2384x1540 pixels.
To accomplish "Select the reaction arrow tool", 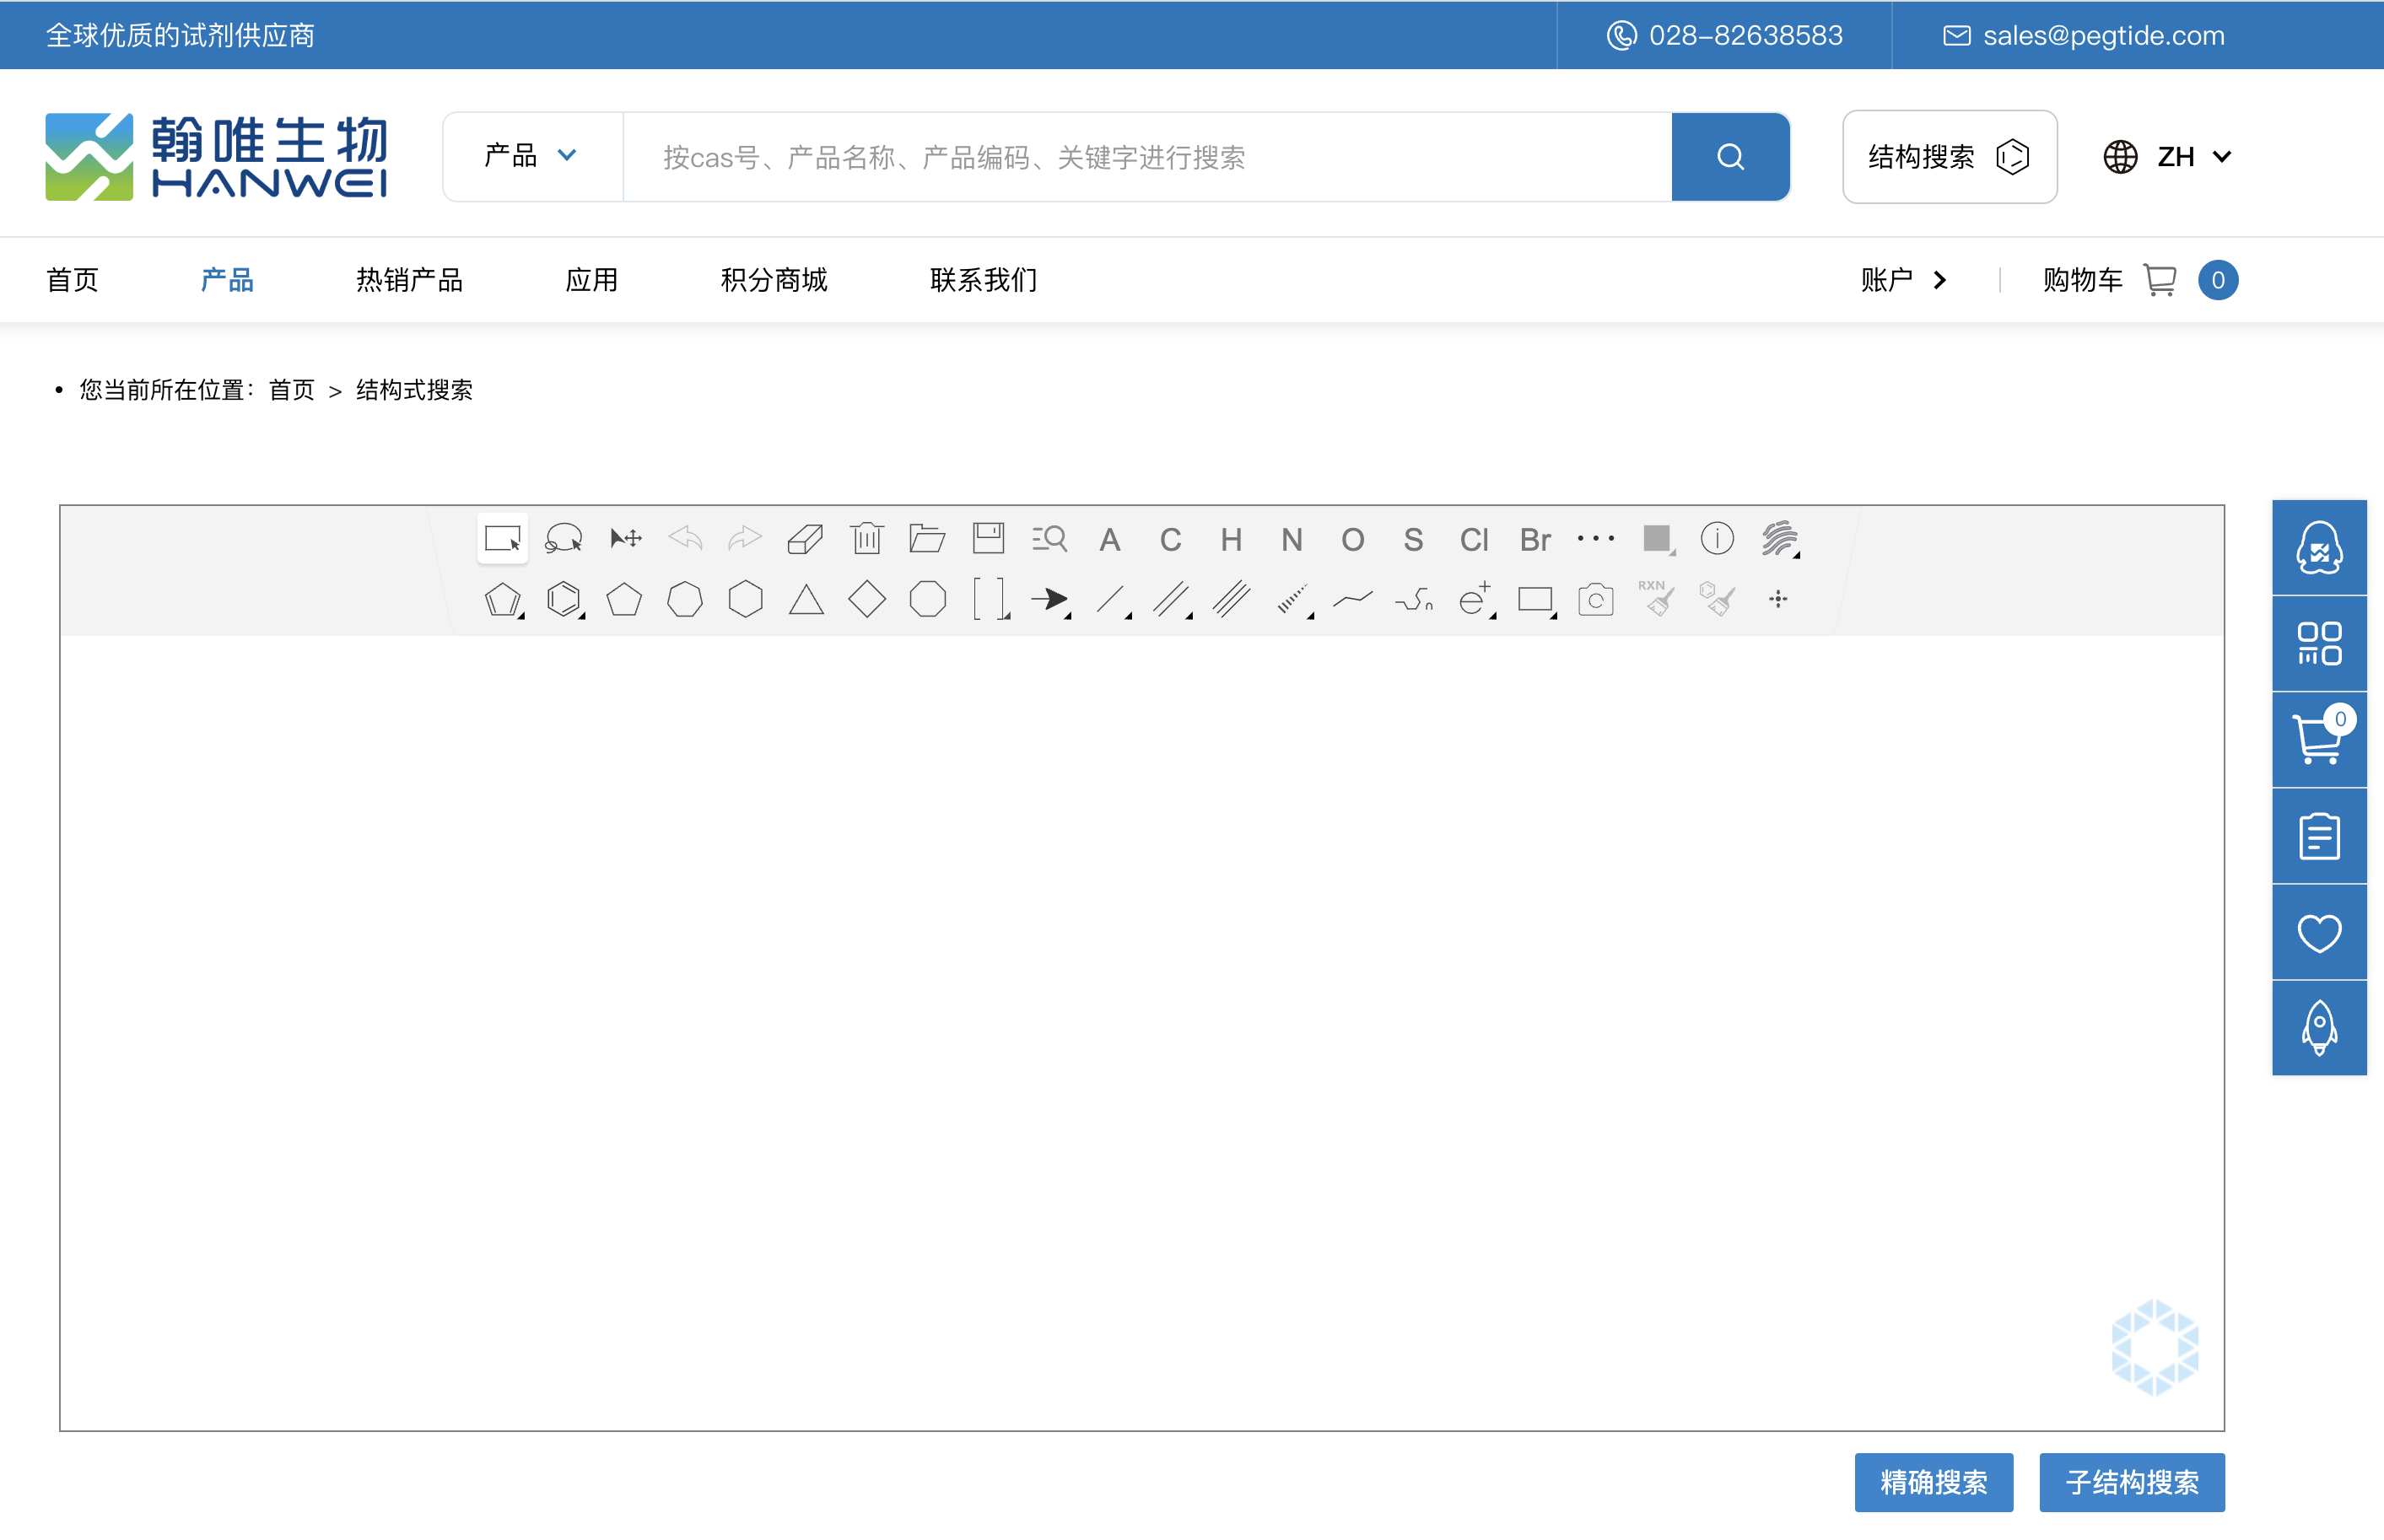I will pos(1050,600).
